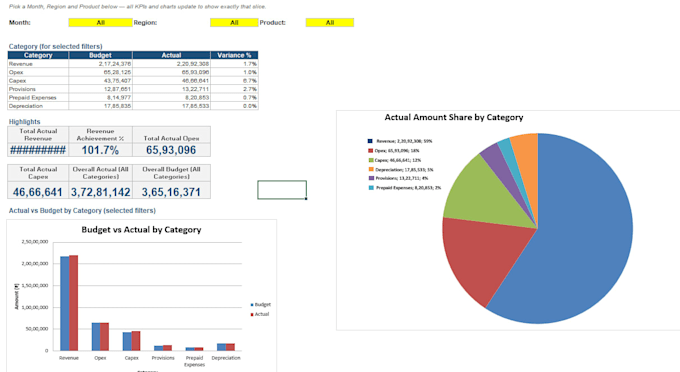Select the Total Actual Opex value 65,93,096
This screenshot has width=680, height=372.
[171, 150]
